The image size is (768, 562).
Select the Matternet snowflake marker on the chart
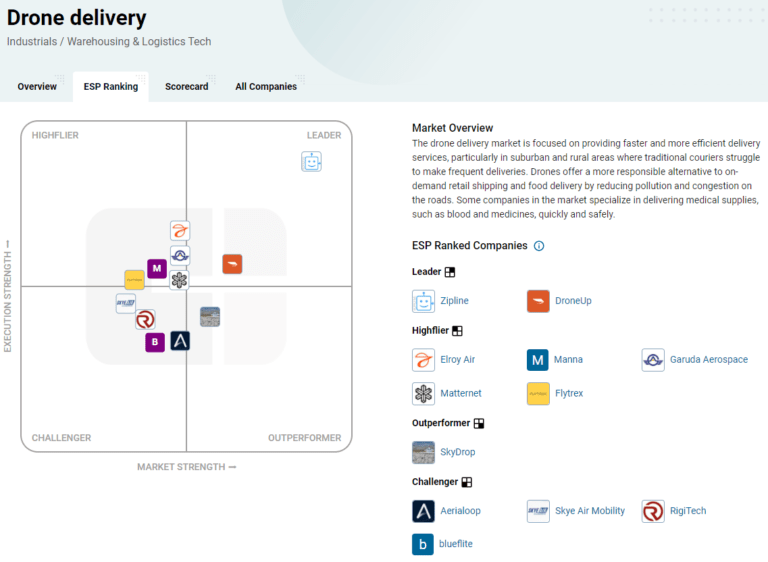(179, 280)
